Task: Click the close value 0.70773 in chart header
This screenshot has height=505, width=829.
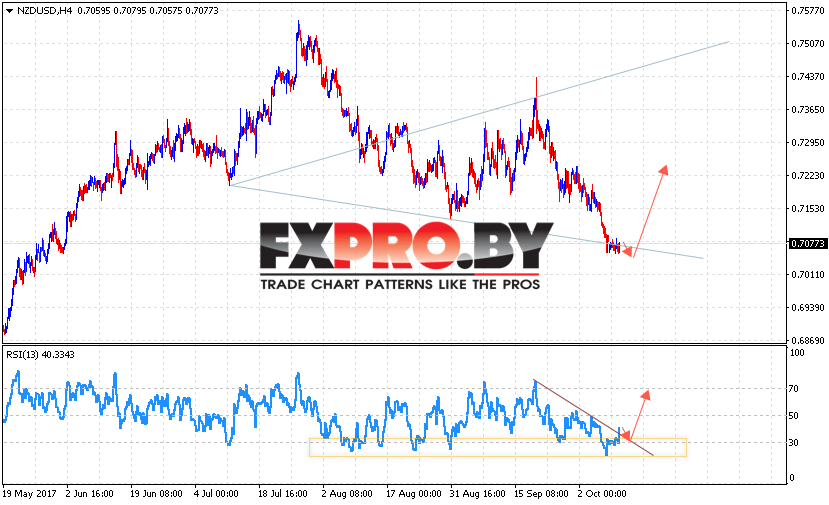Action: point(201,11)
